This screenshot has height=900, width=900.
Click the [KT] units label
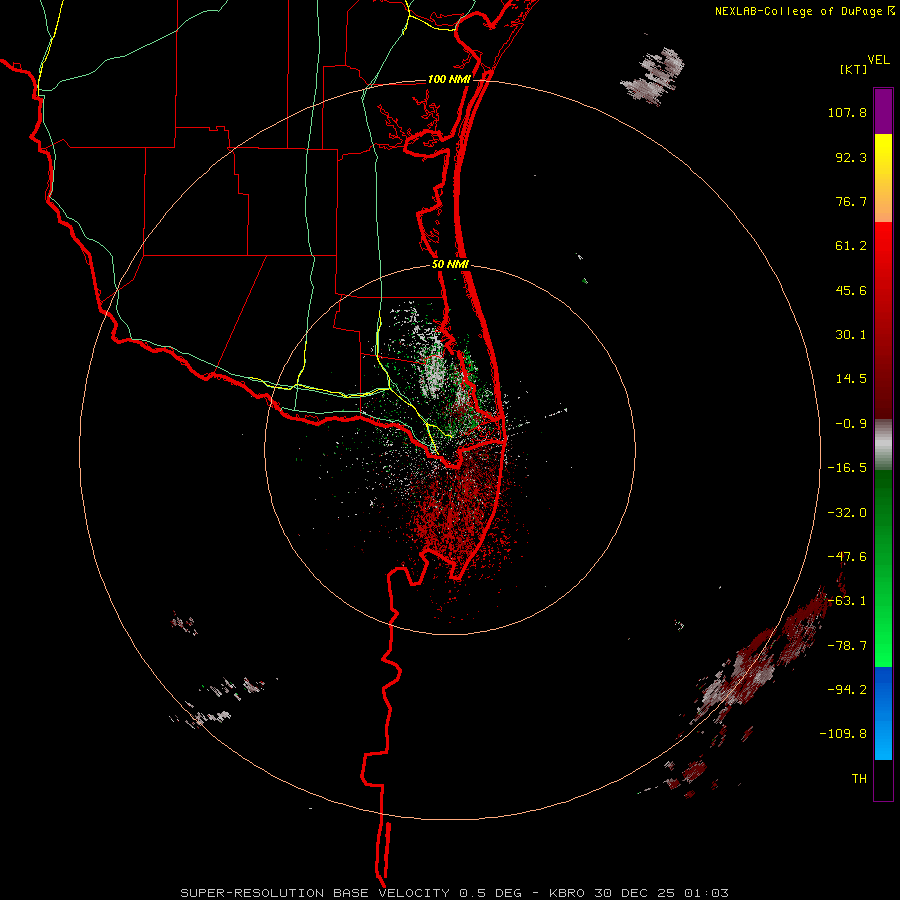[x=854, y=69]
